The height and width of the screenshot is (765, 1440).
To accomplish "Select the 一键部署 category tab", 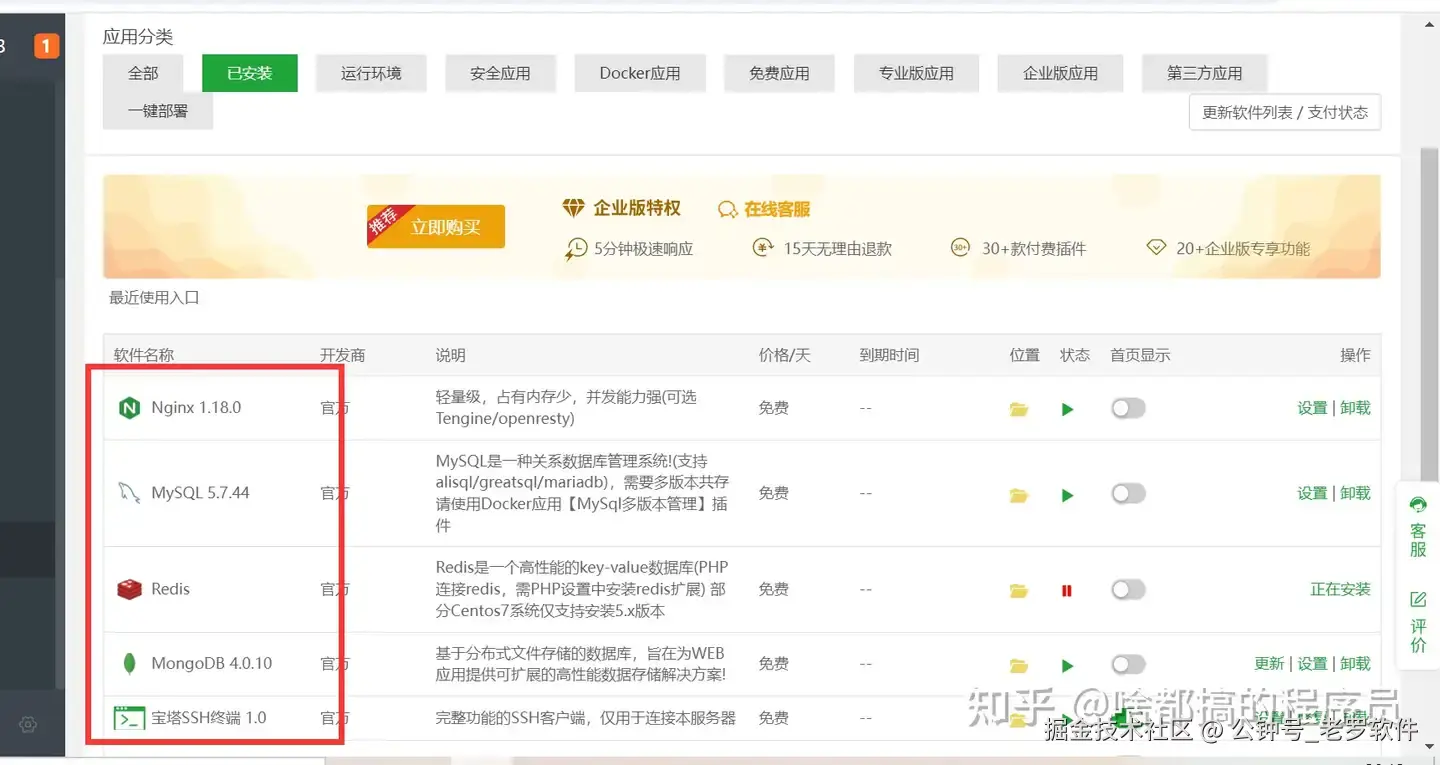I will (x=158, y=111).
